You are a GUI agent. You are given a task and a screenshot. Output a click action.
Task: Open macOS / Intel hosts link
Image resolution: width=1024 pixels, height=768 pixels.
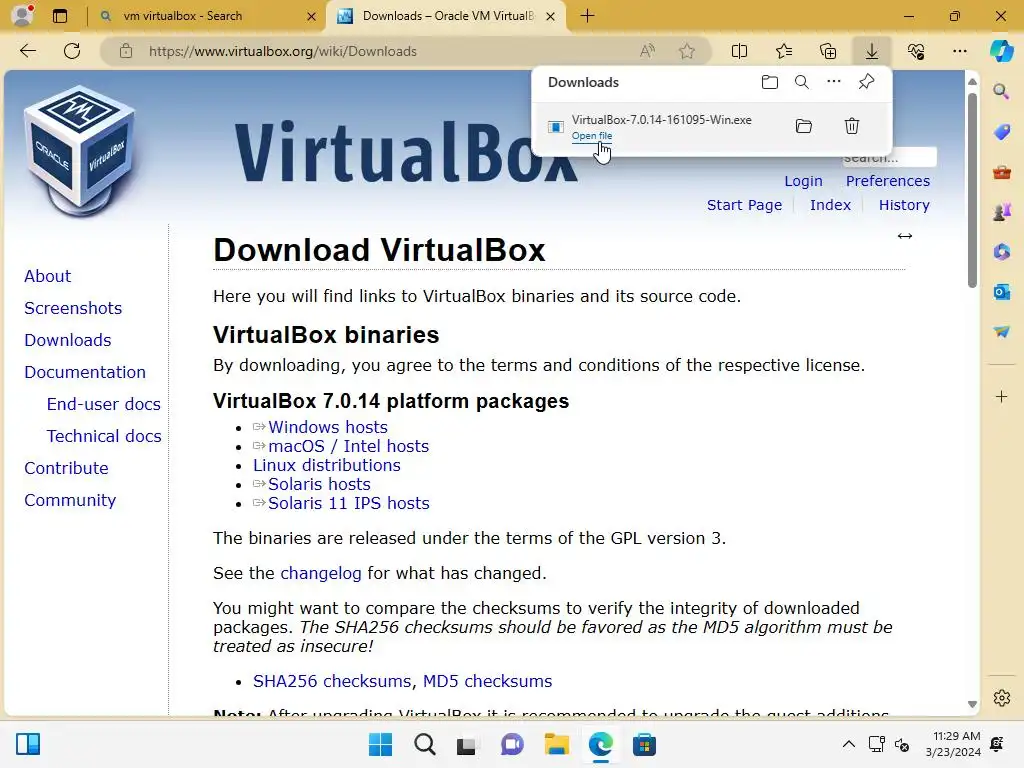coord(349,446)
